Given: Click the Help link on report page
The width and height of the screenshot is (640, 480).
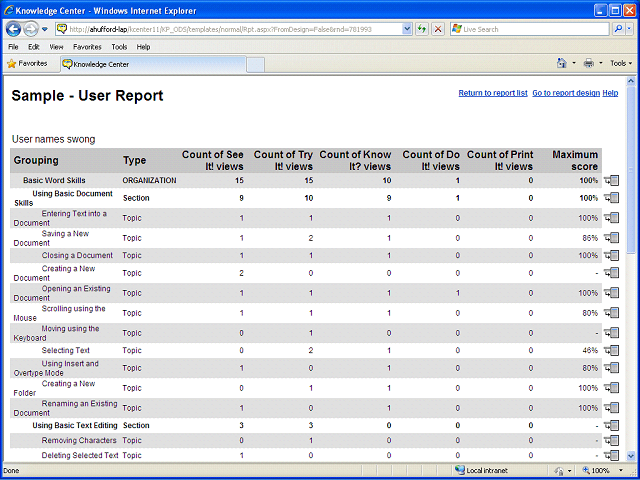Looking at the screenshot, I should [610, 93].
